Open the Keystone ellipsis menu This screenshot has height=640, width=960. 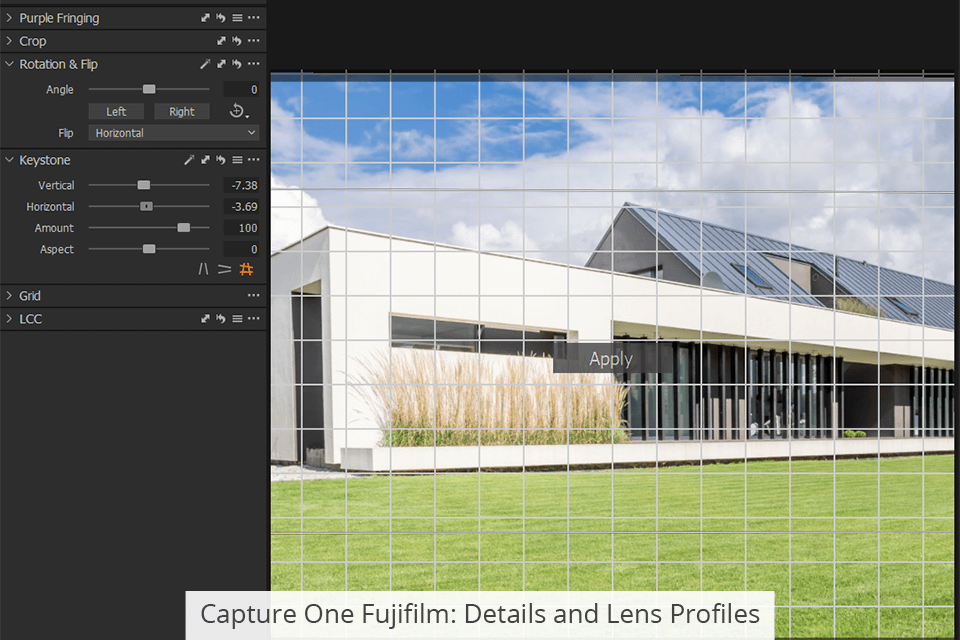(x=253, y=160)
